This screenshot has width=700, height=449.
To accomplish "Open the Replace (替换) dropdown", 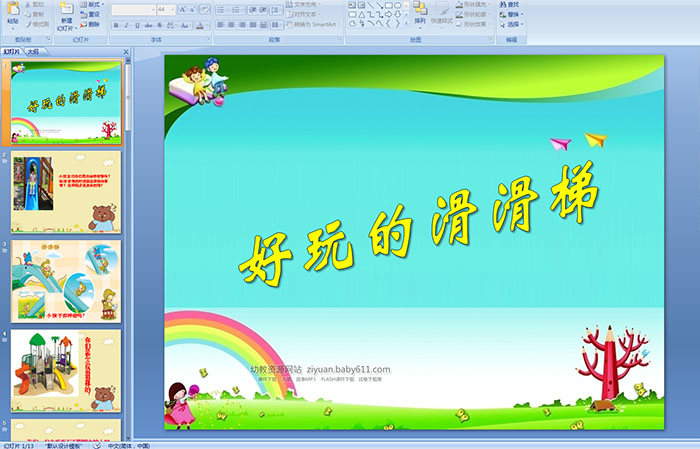I will (x=512, y=14).
